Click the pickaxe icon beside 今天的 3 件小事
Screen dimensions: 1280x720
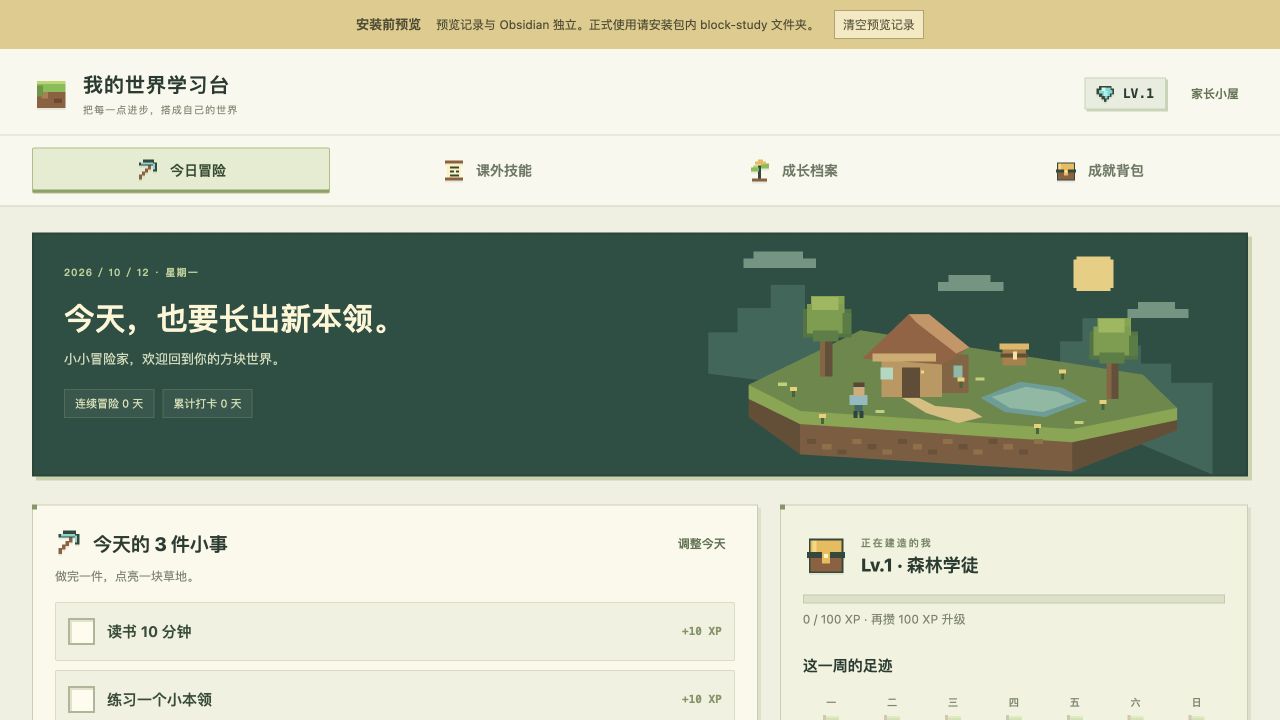(68, 543)
